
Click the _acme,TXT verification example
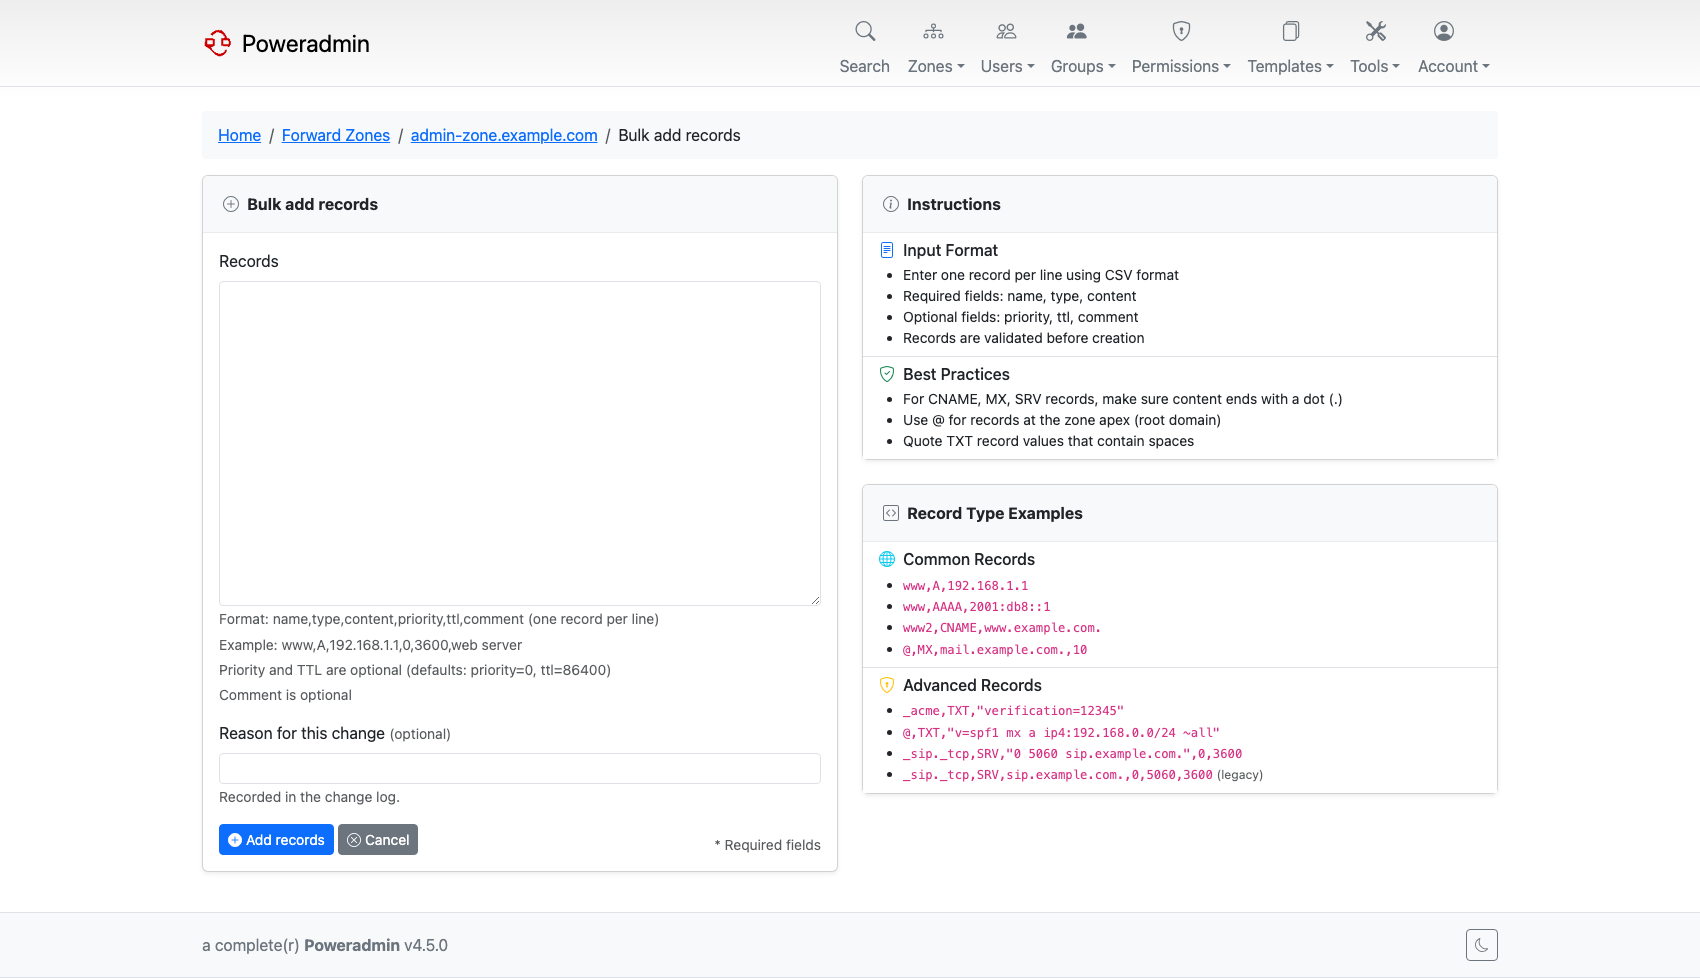click(x=1013, y=711)
